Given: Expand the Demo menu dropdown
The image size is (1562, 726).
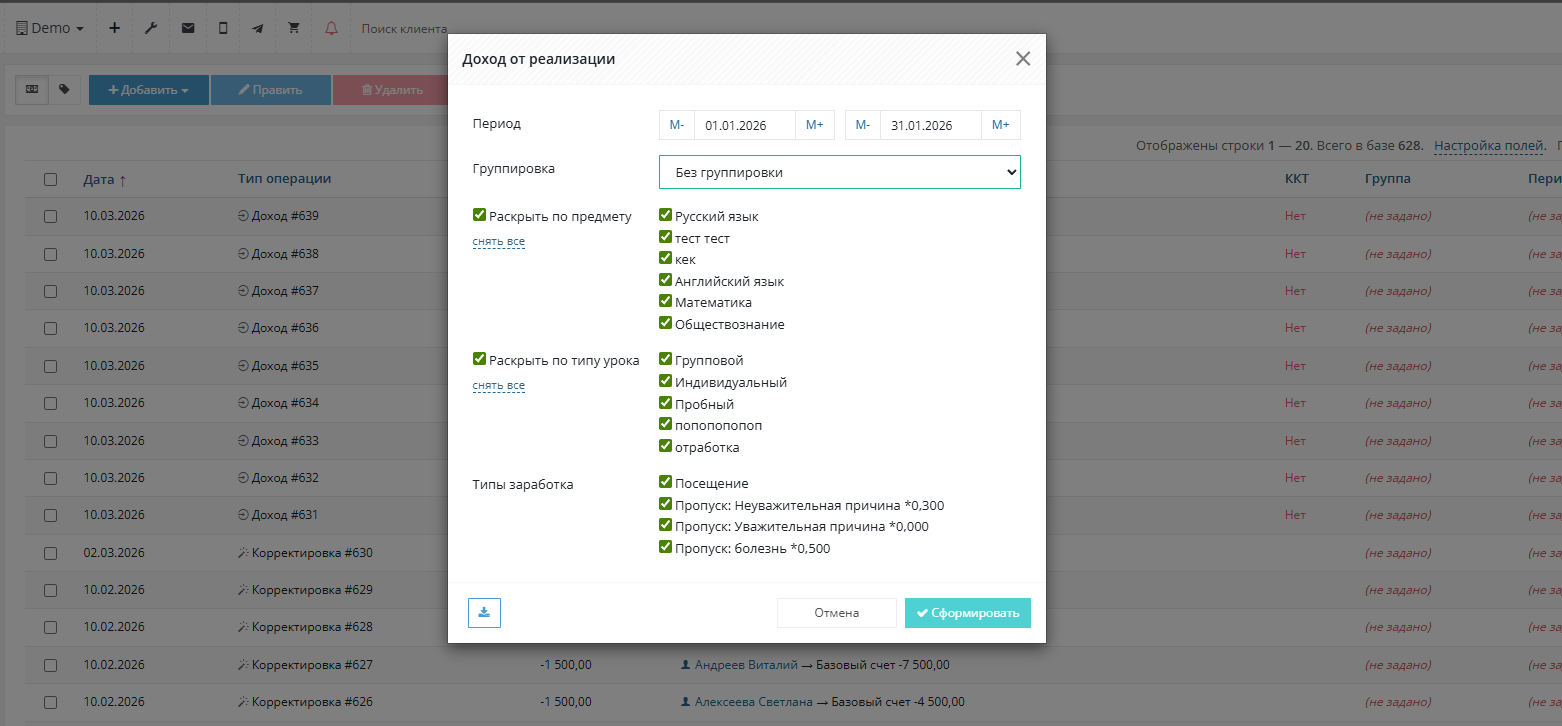Looking at the screenshot, I should coord(50,28).
